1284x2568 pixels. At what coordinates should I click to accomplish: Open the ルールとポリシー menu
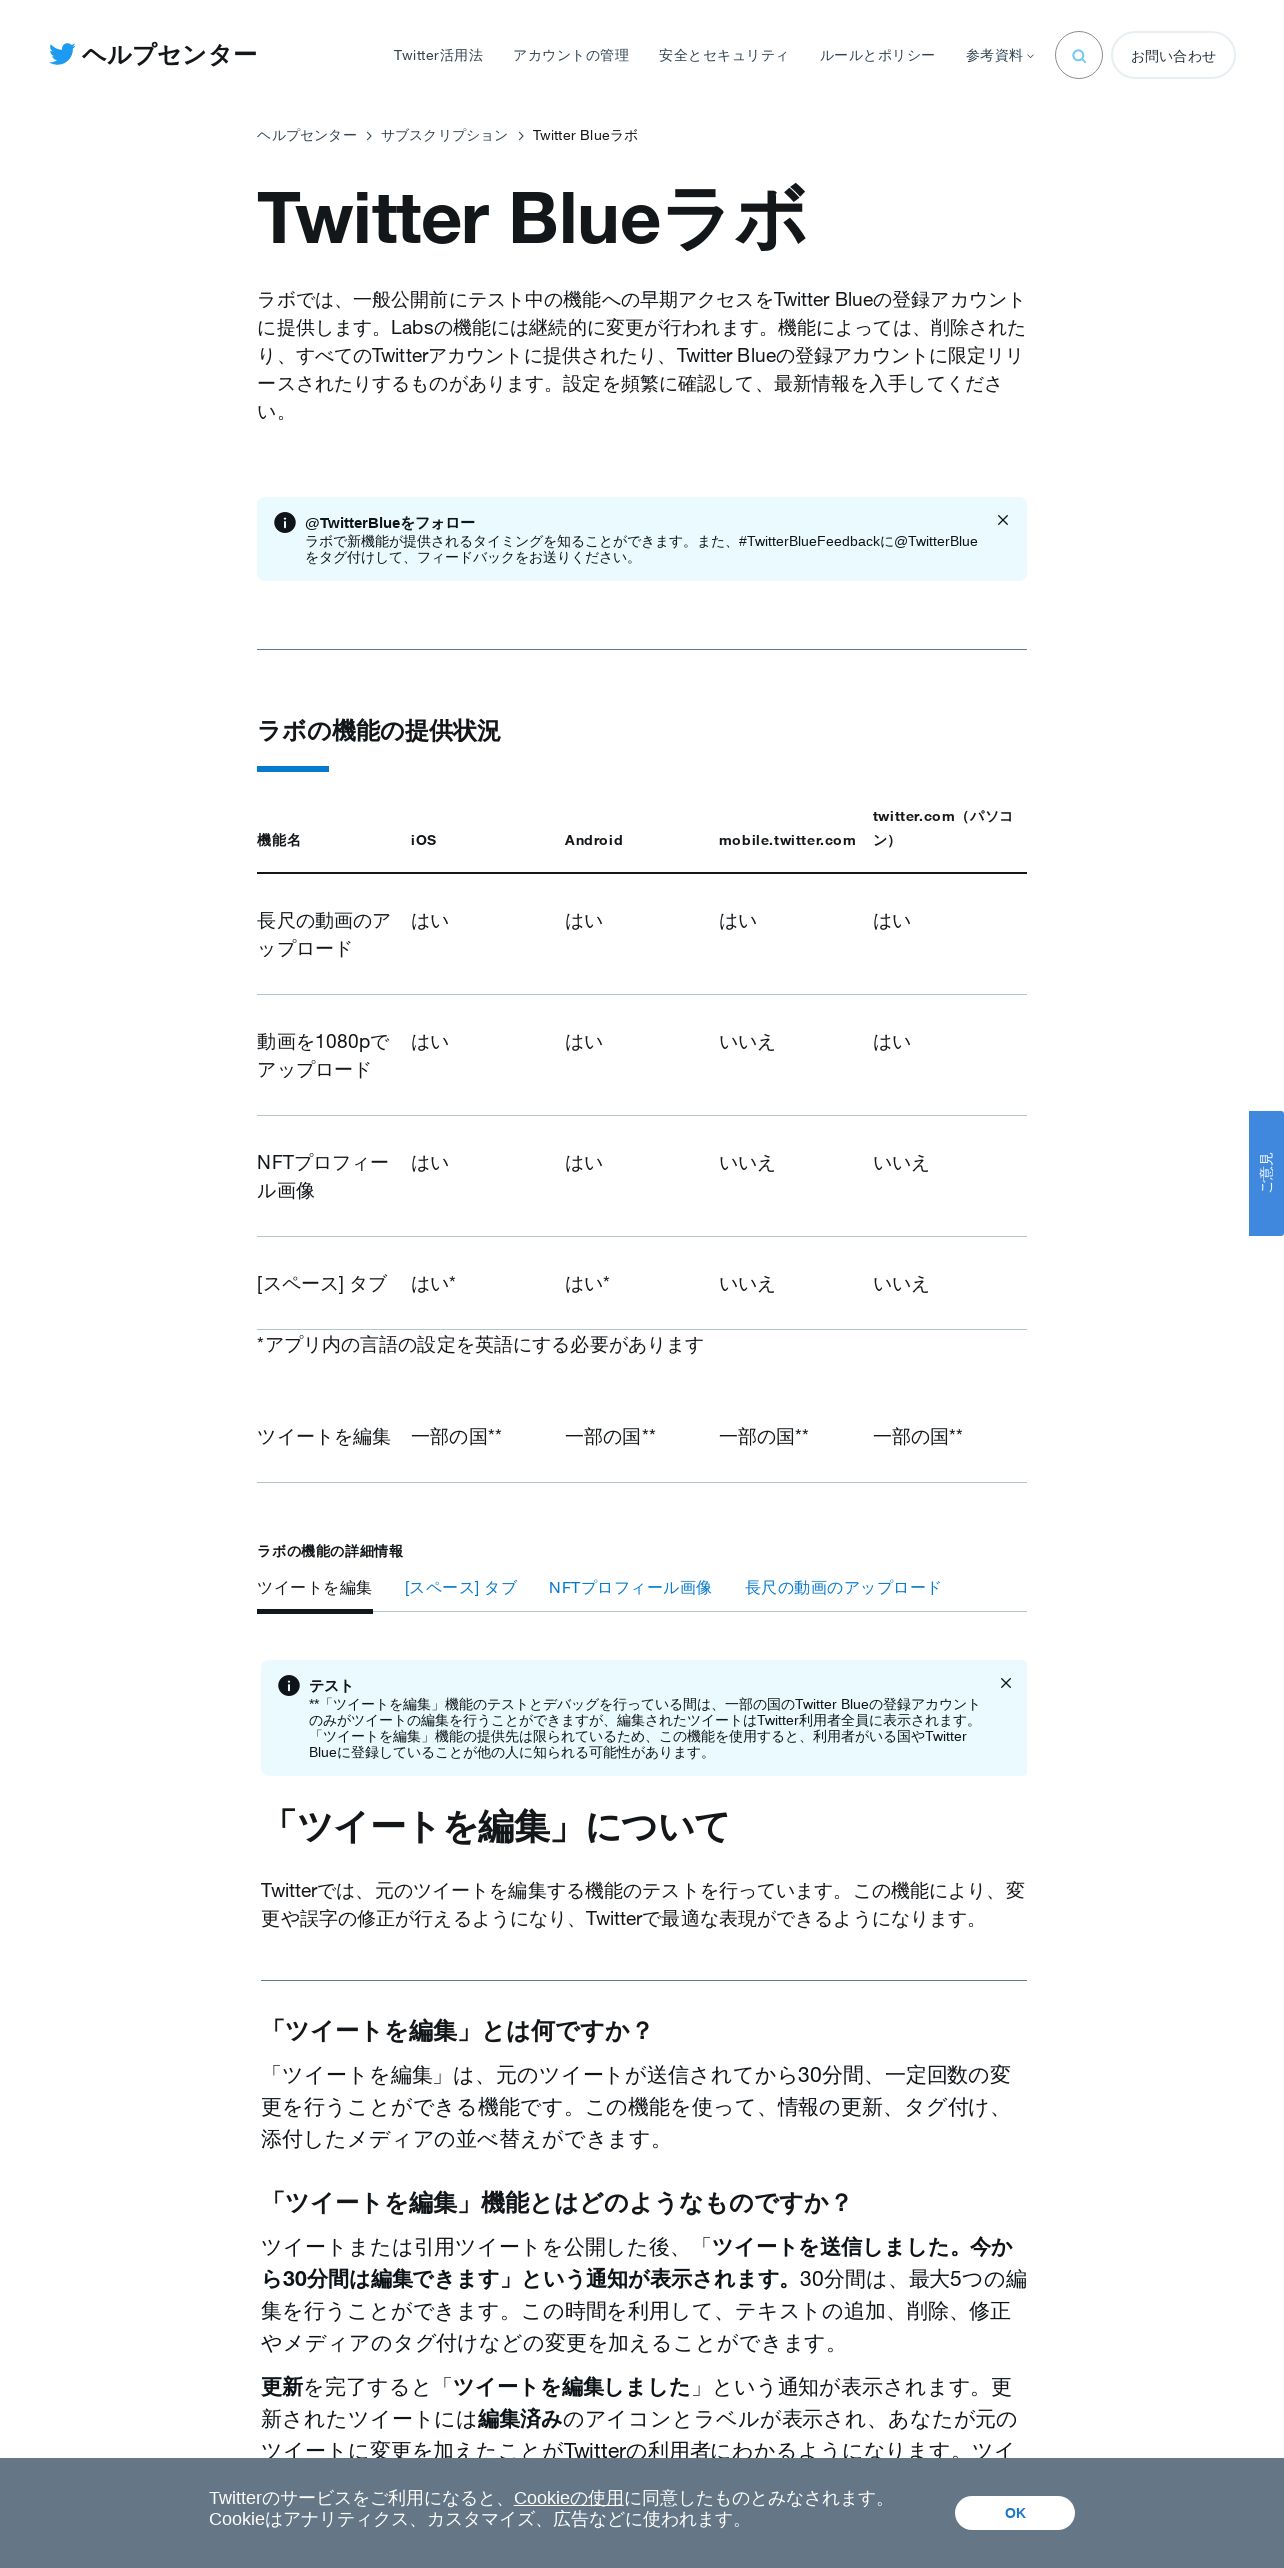[x=877, y=55]
